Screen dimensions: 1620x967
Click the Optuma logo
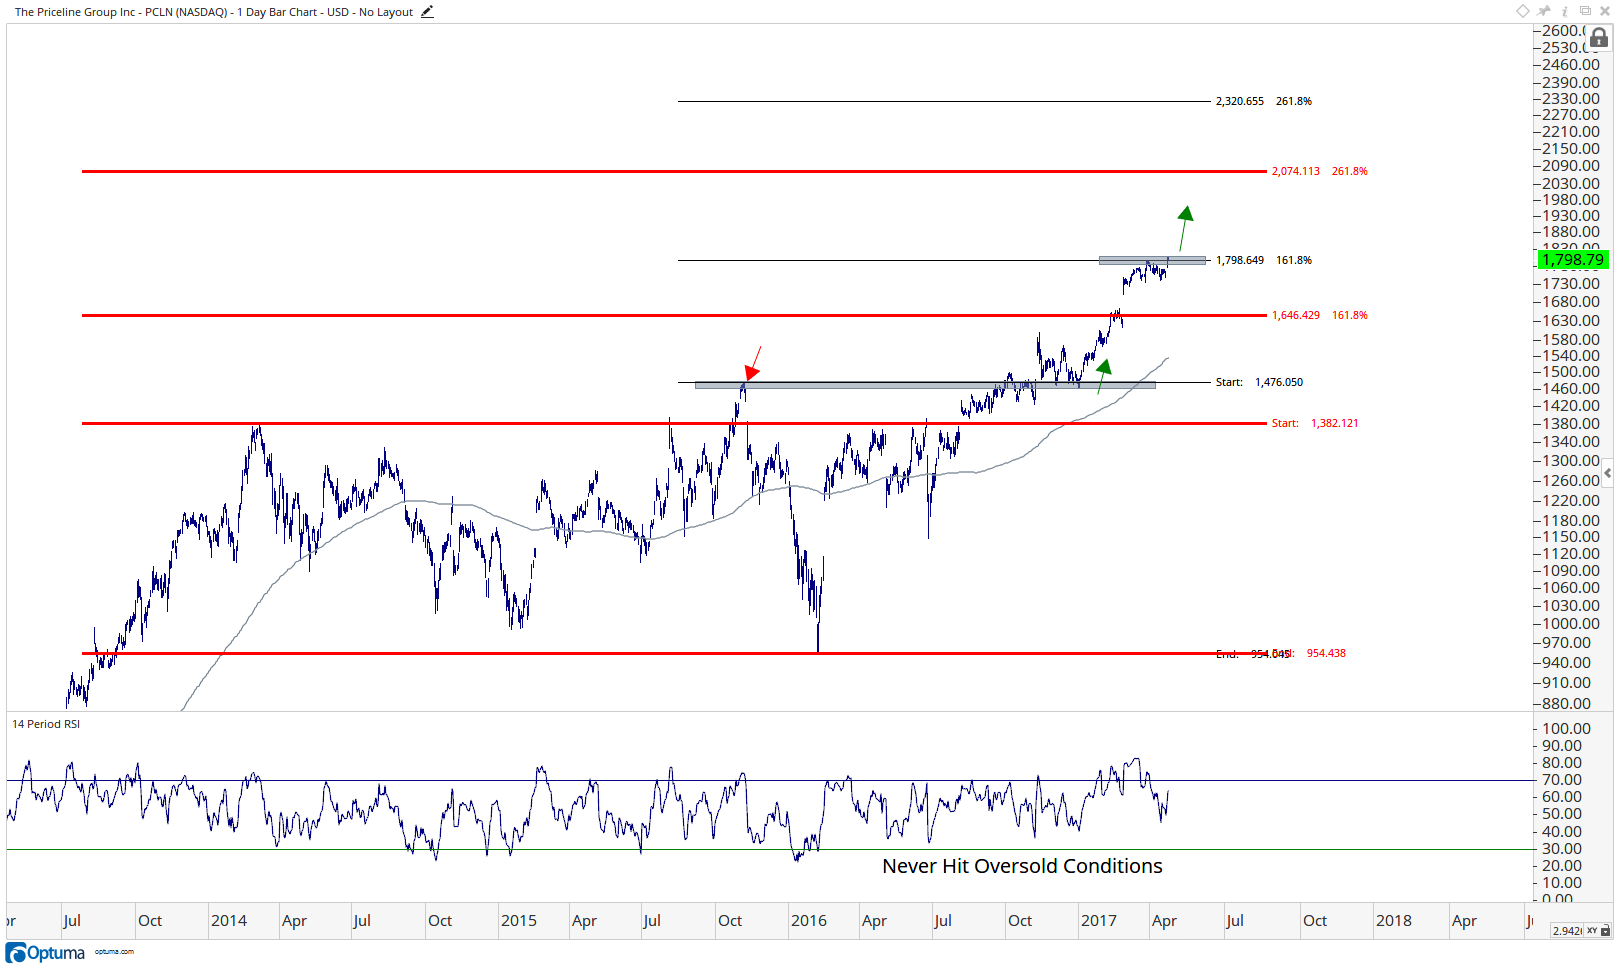pos(46,953)
